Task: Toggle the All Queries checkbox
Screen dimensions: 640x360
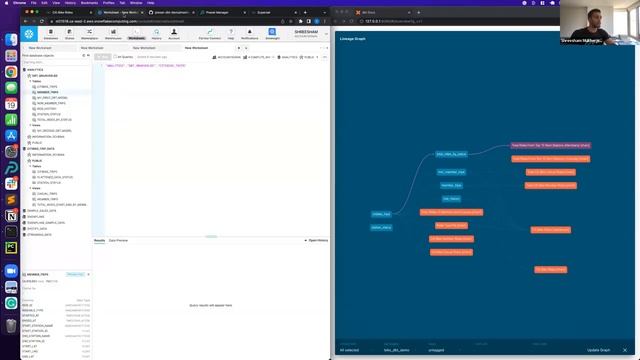Action: pyautogui.click(x=115, y=57)
